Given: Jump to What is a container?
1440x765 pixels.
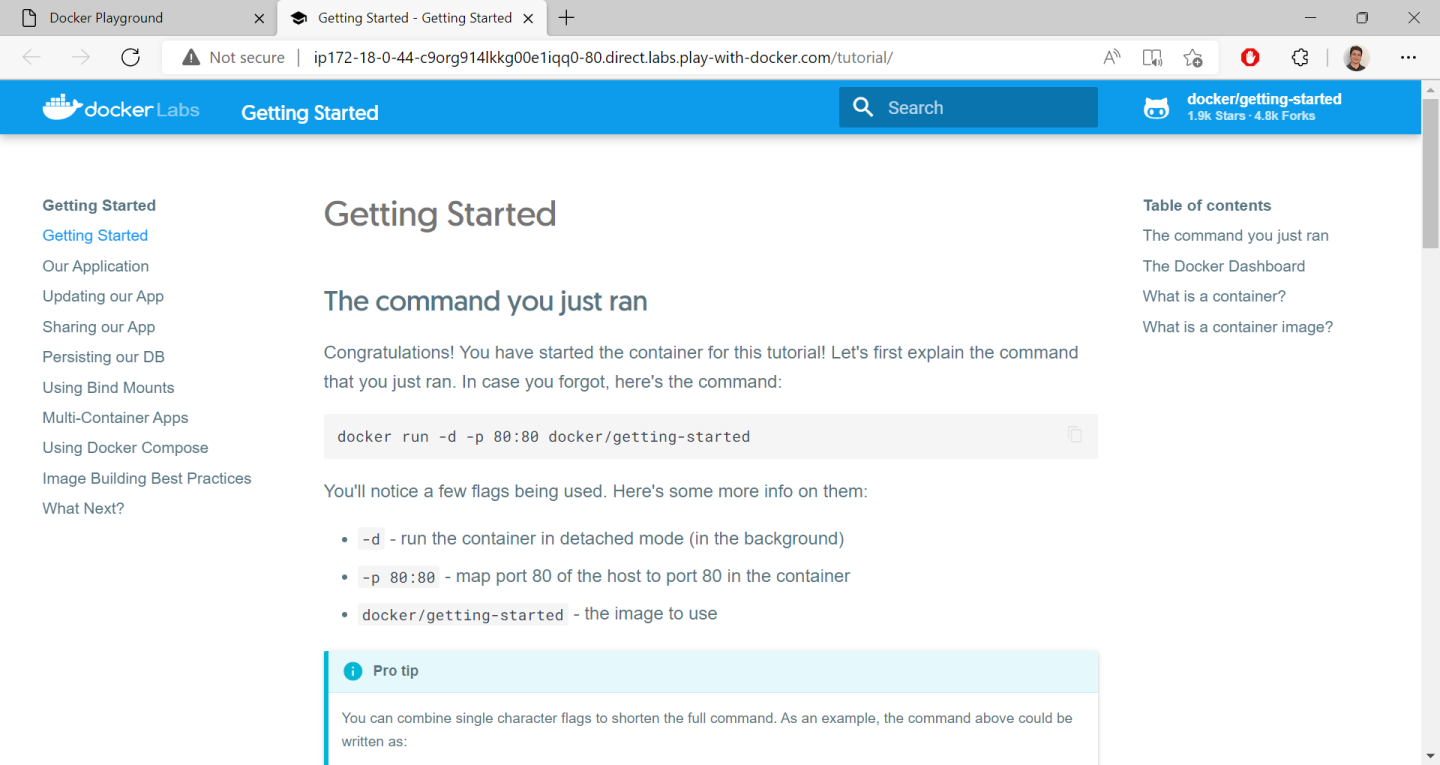Looking at the screenshot, I should (1214, 296).
